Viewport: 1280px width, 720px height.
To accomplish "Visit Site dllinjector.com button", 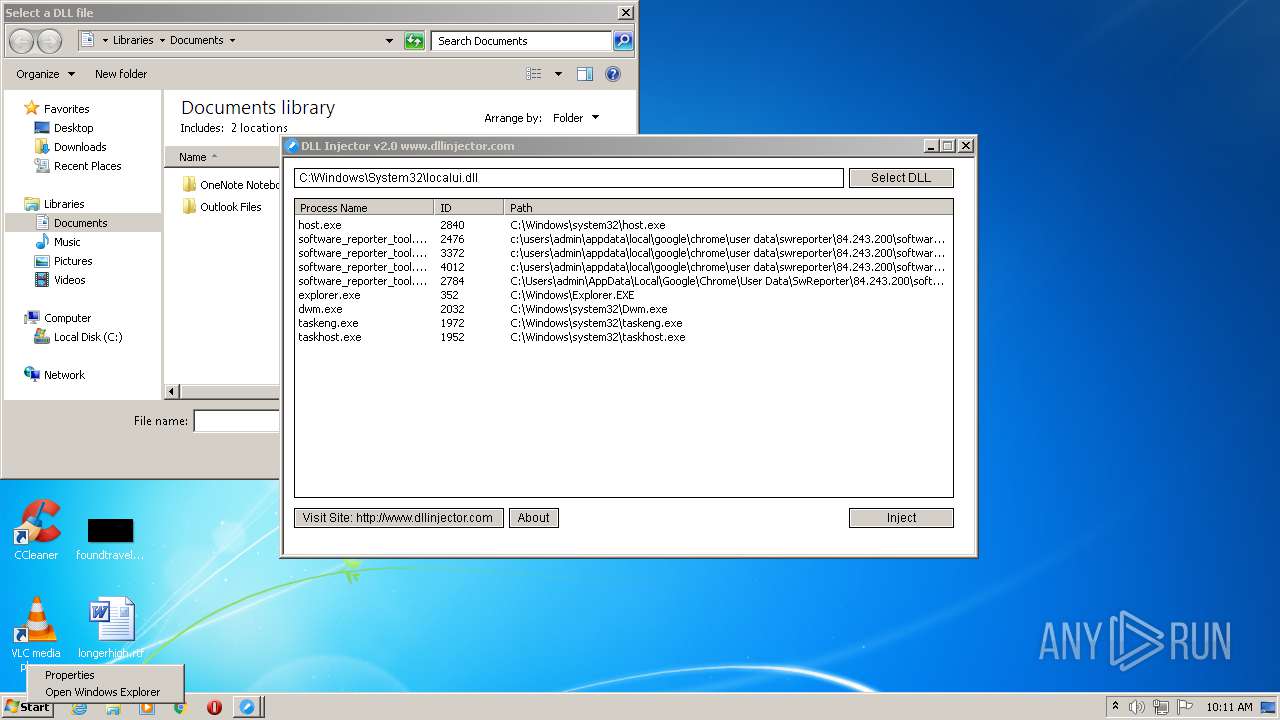I will pyautogui.click(x=398, y=518).
